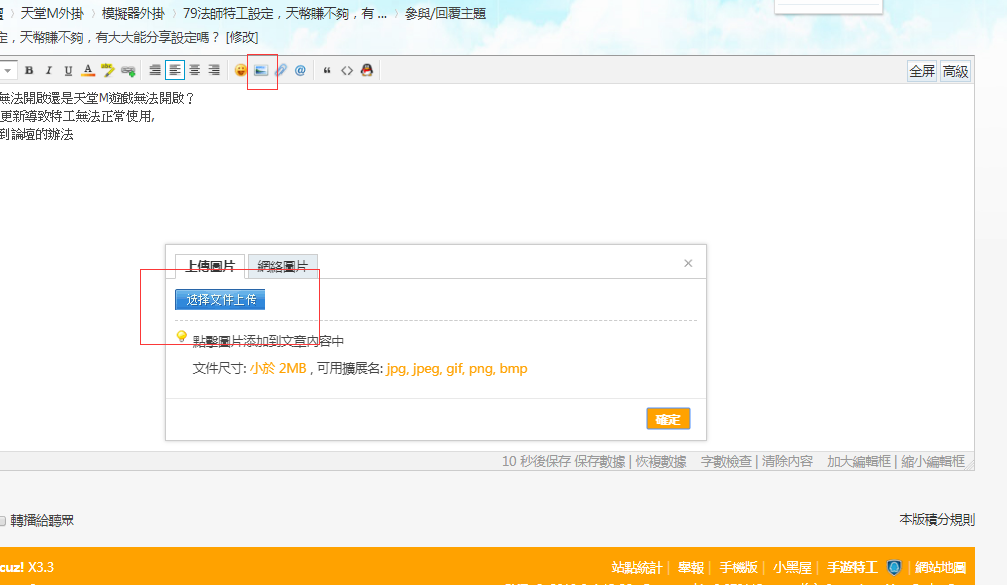
Task: Toggle bold text formatting
Action: (x=29, y=70)
